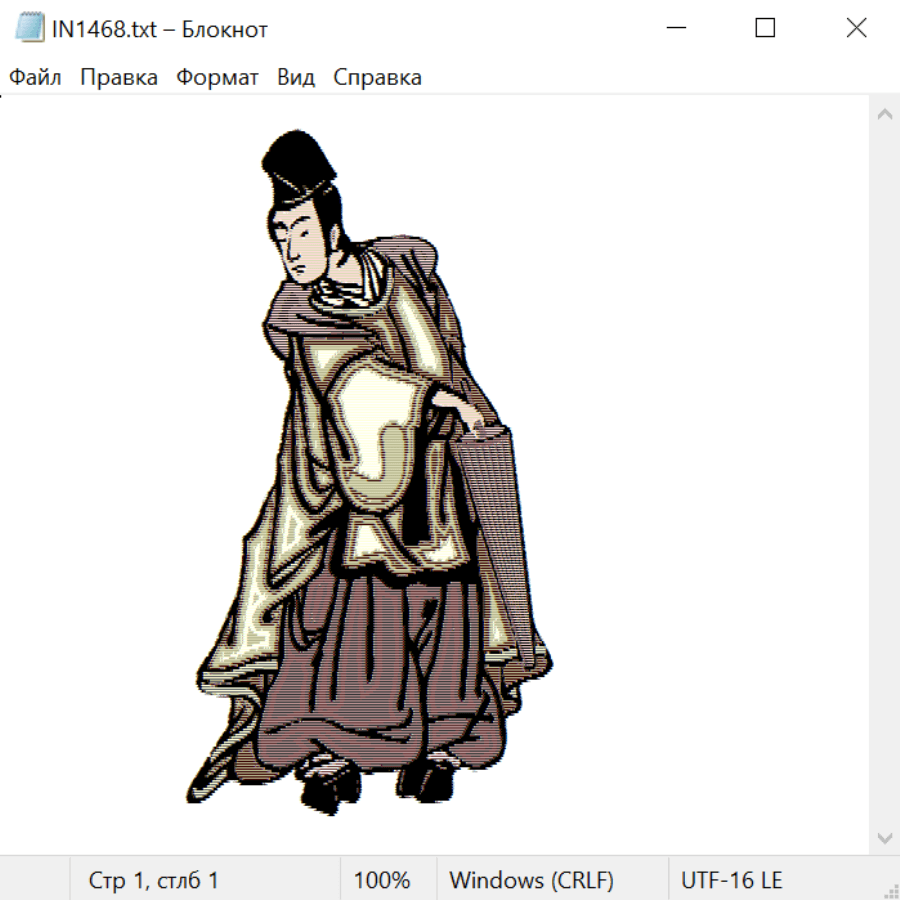This screenshot has height=900, width=900.
Task: Click the scroll up arrow
Action: click(x=884, y=115)
